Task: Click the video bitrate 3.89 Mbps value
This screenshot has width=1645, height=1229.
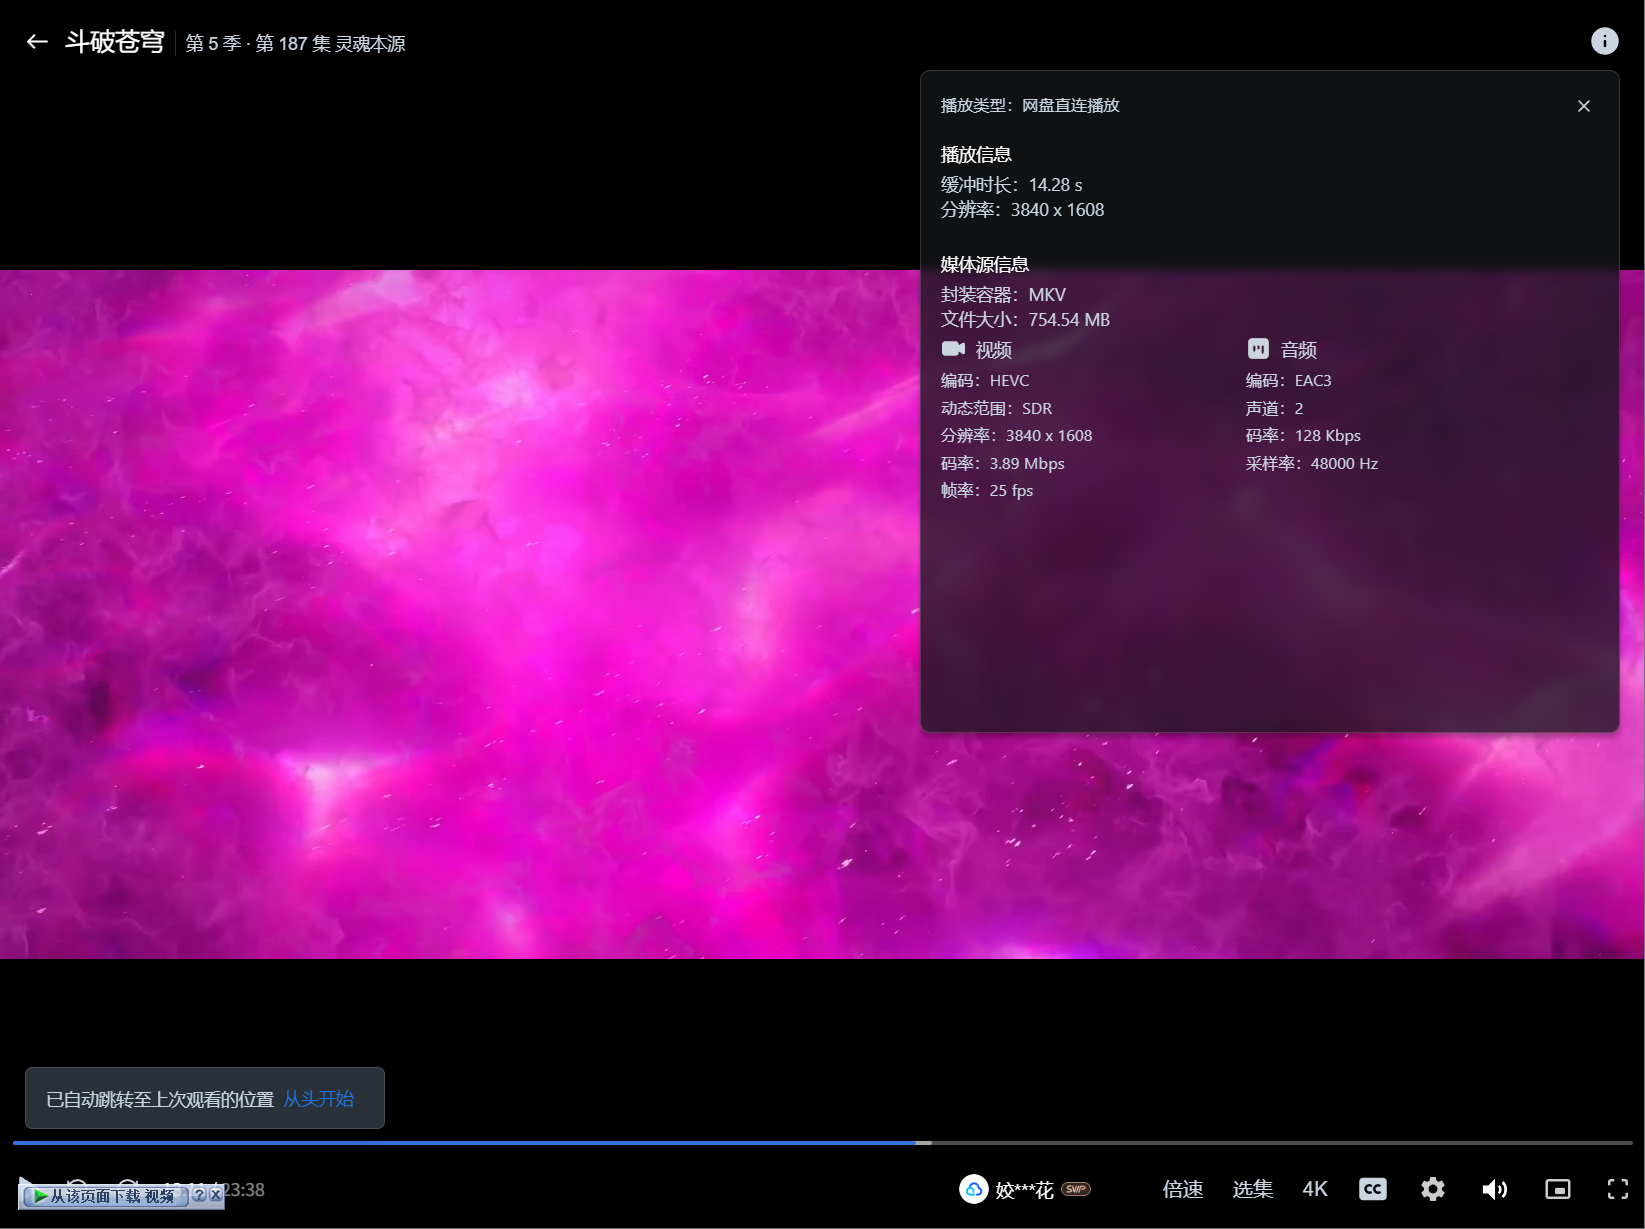Action: (1027, 464)
